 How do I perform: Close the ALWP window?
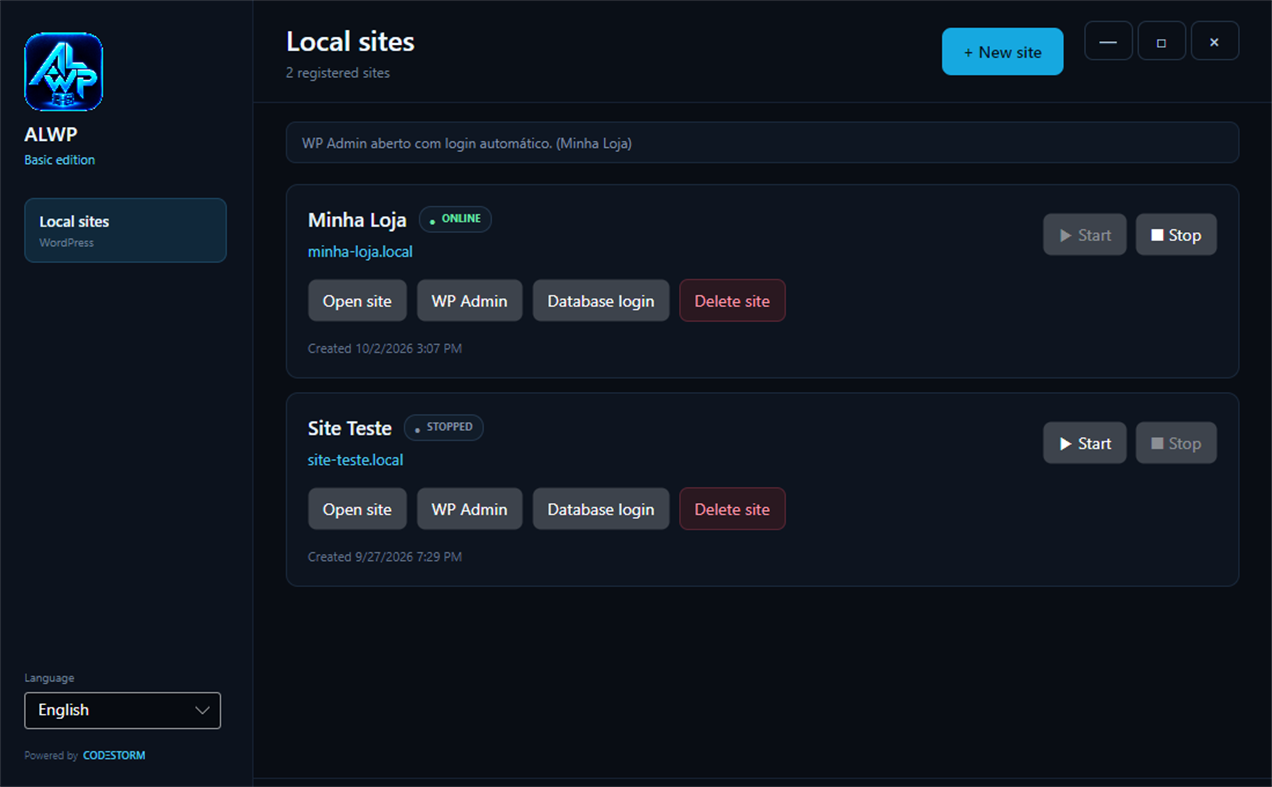(x=1214, y=41)
